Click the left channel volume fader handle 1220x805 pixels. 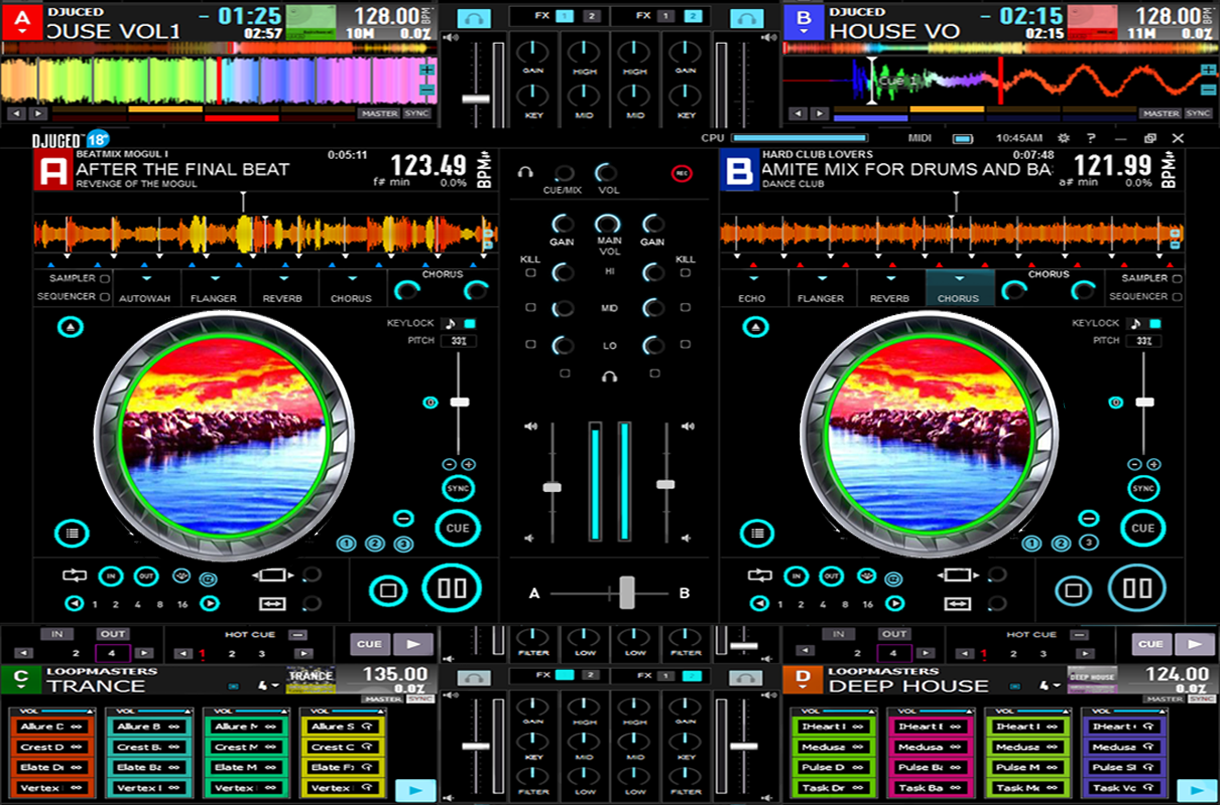(x=552, y=487)
